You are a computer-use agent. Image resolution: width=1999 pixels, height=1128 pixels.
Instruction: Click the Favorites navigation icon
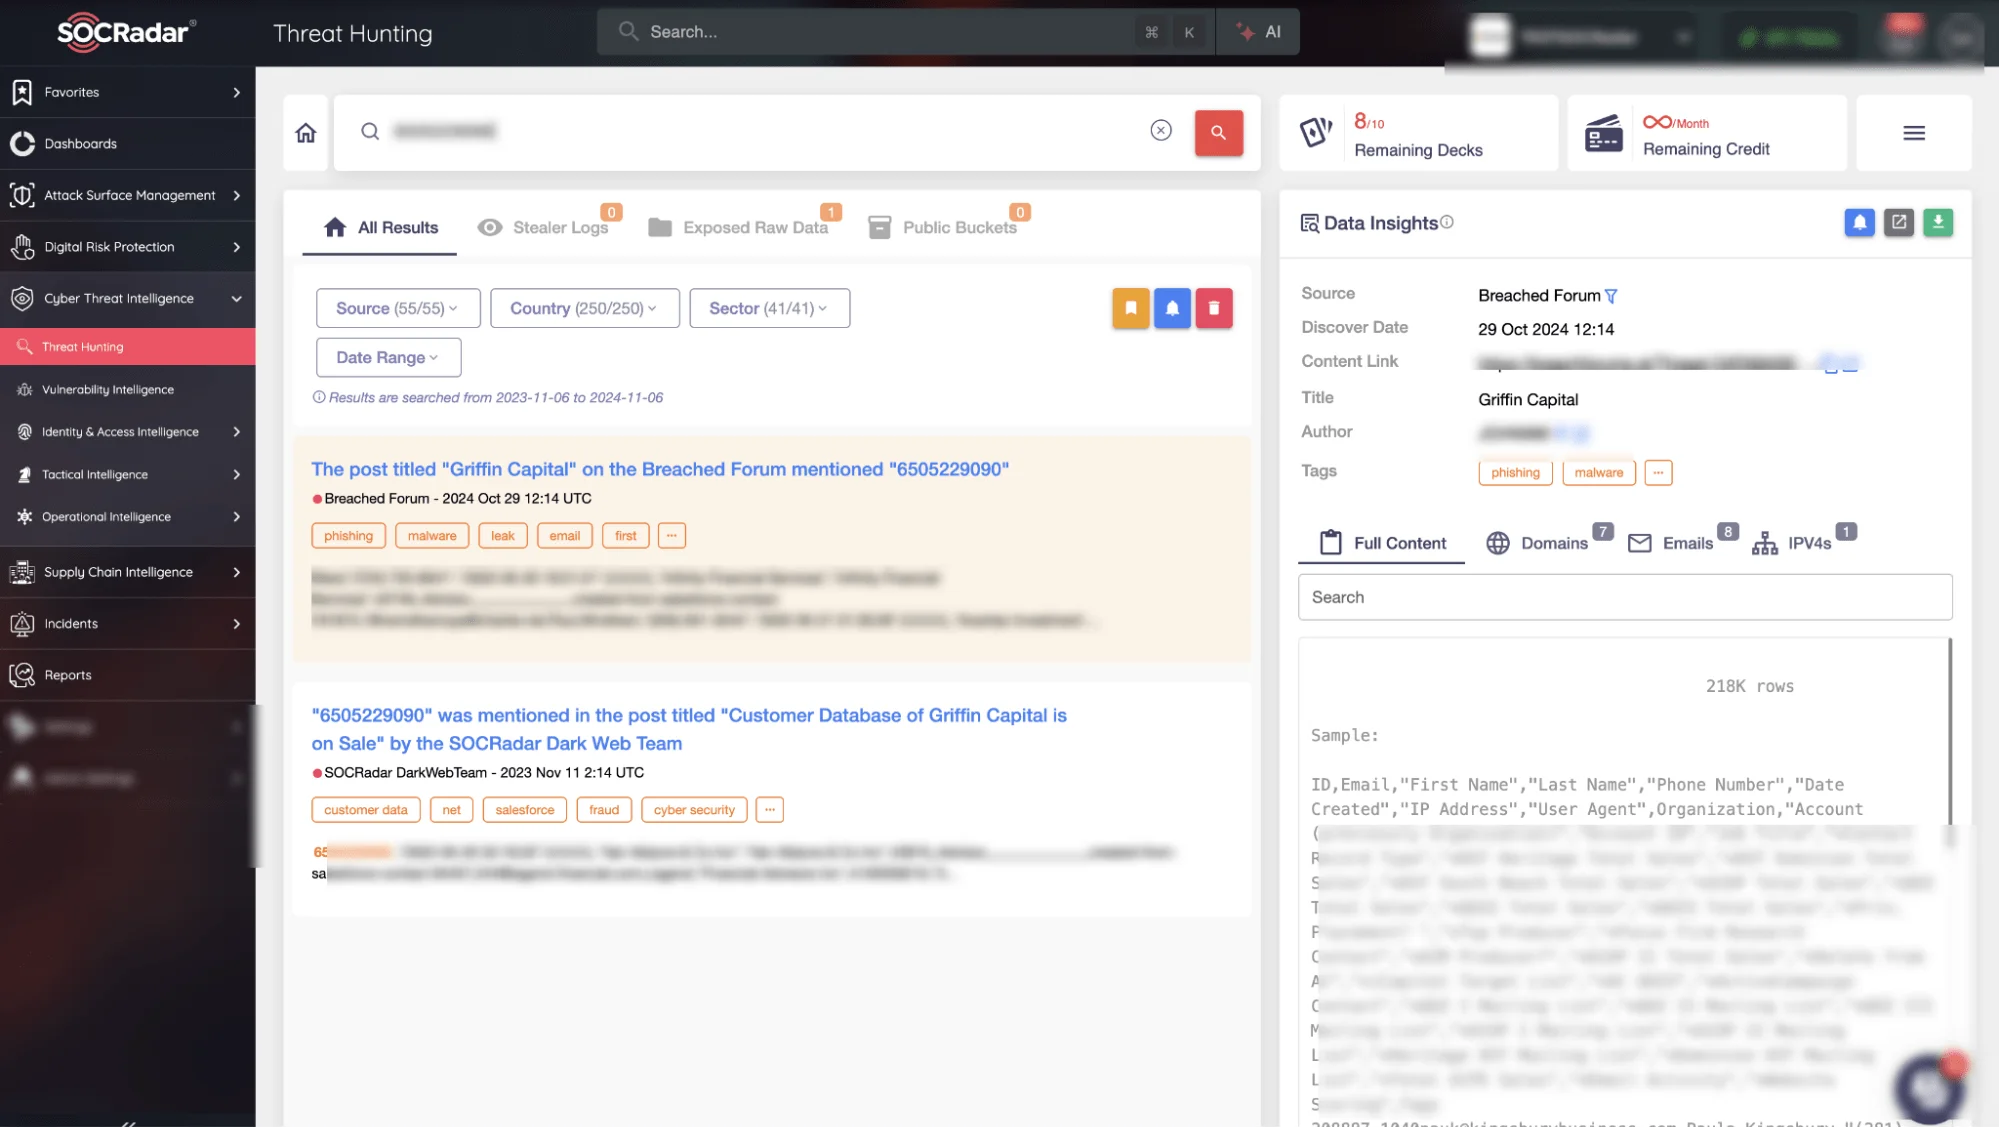pyautogui.click(x=22, y=92)
